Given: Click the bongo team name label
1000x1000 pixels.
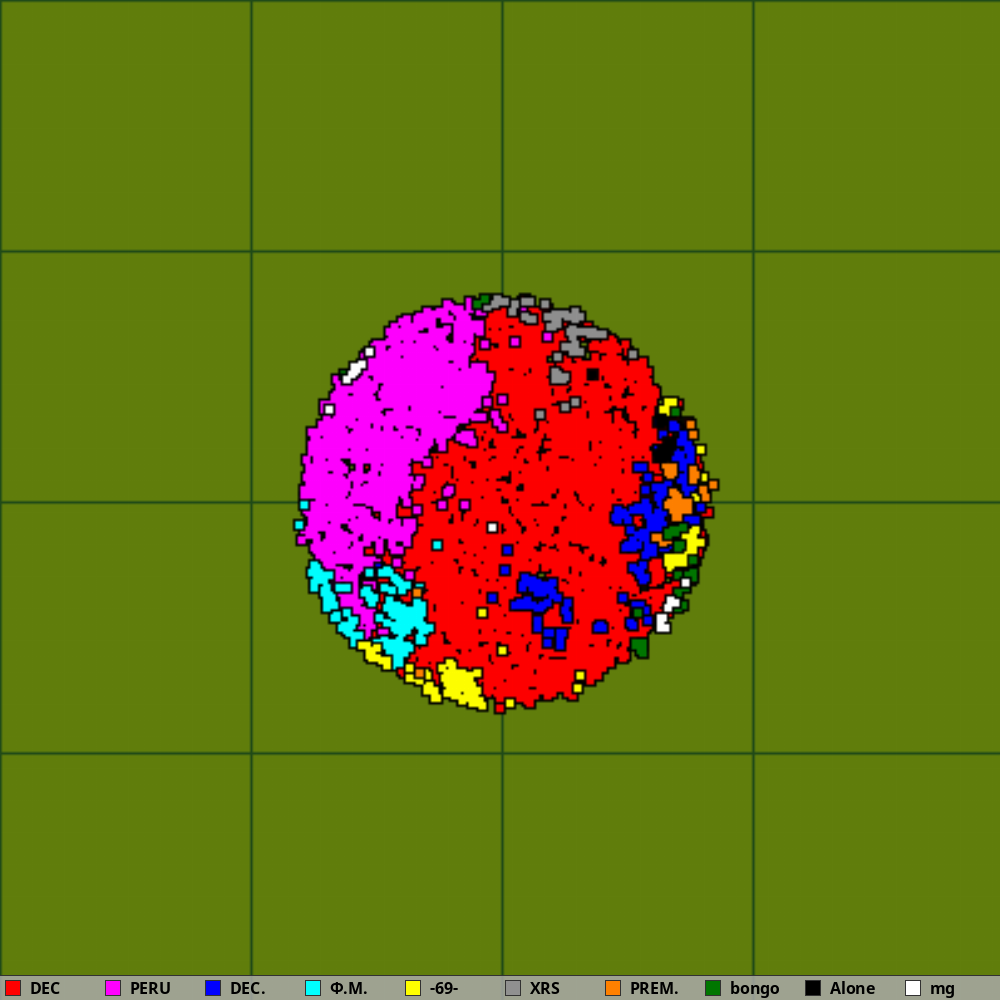Looking at the screenshot, I should (754, 988).
